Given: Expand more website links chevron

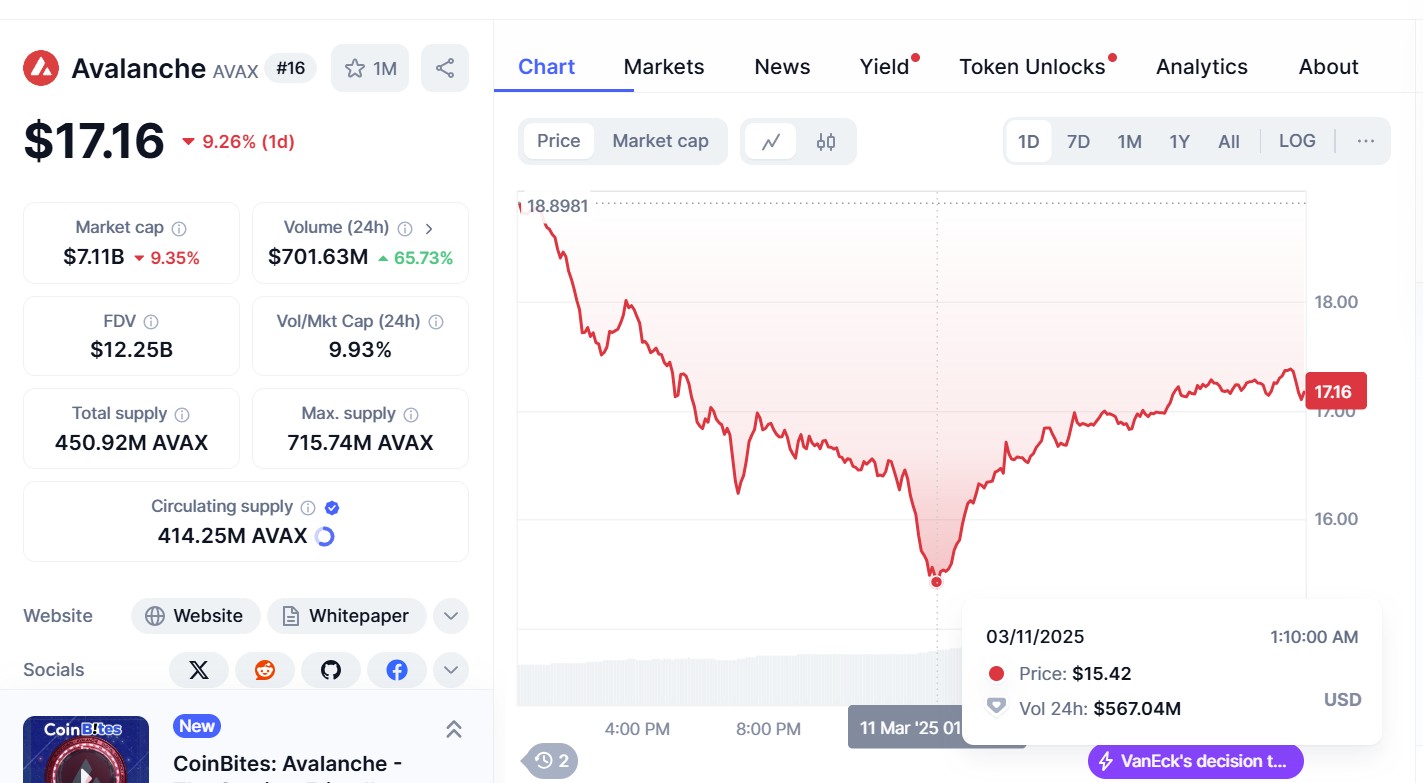Looking at the screenshot, I should tap(451, 616).
